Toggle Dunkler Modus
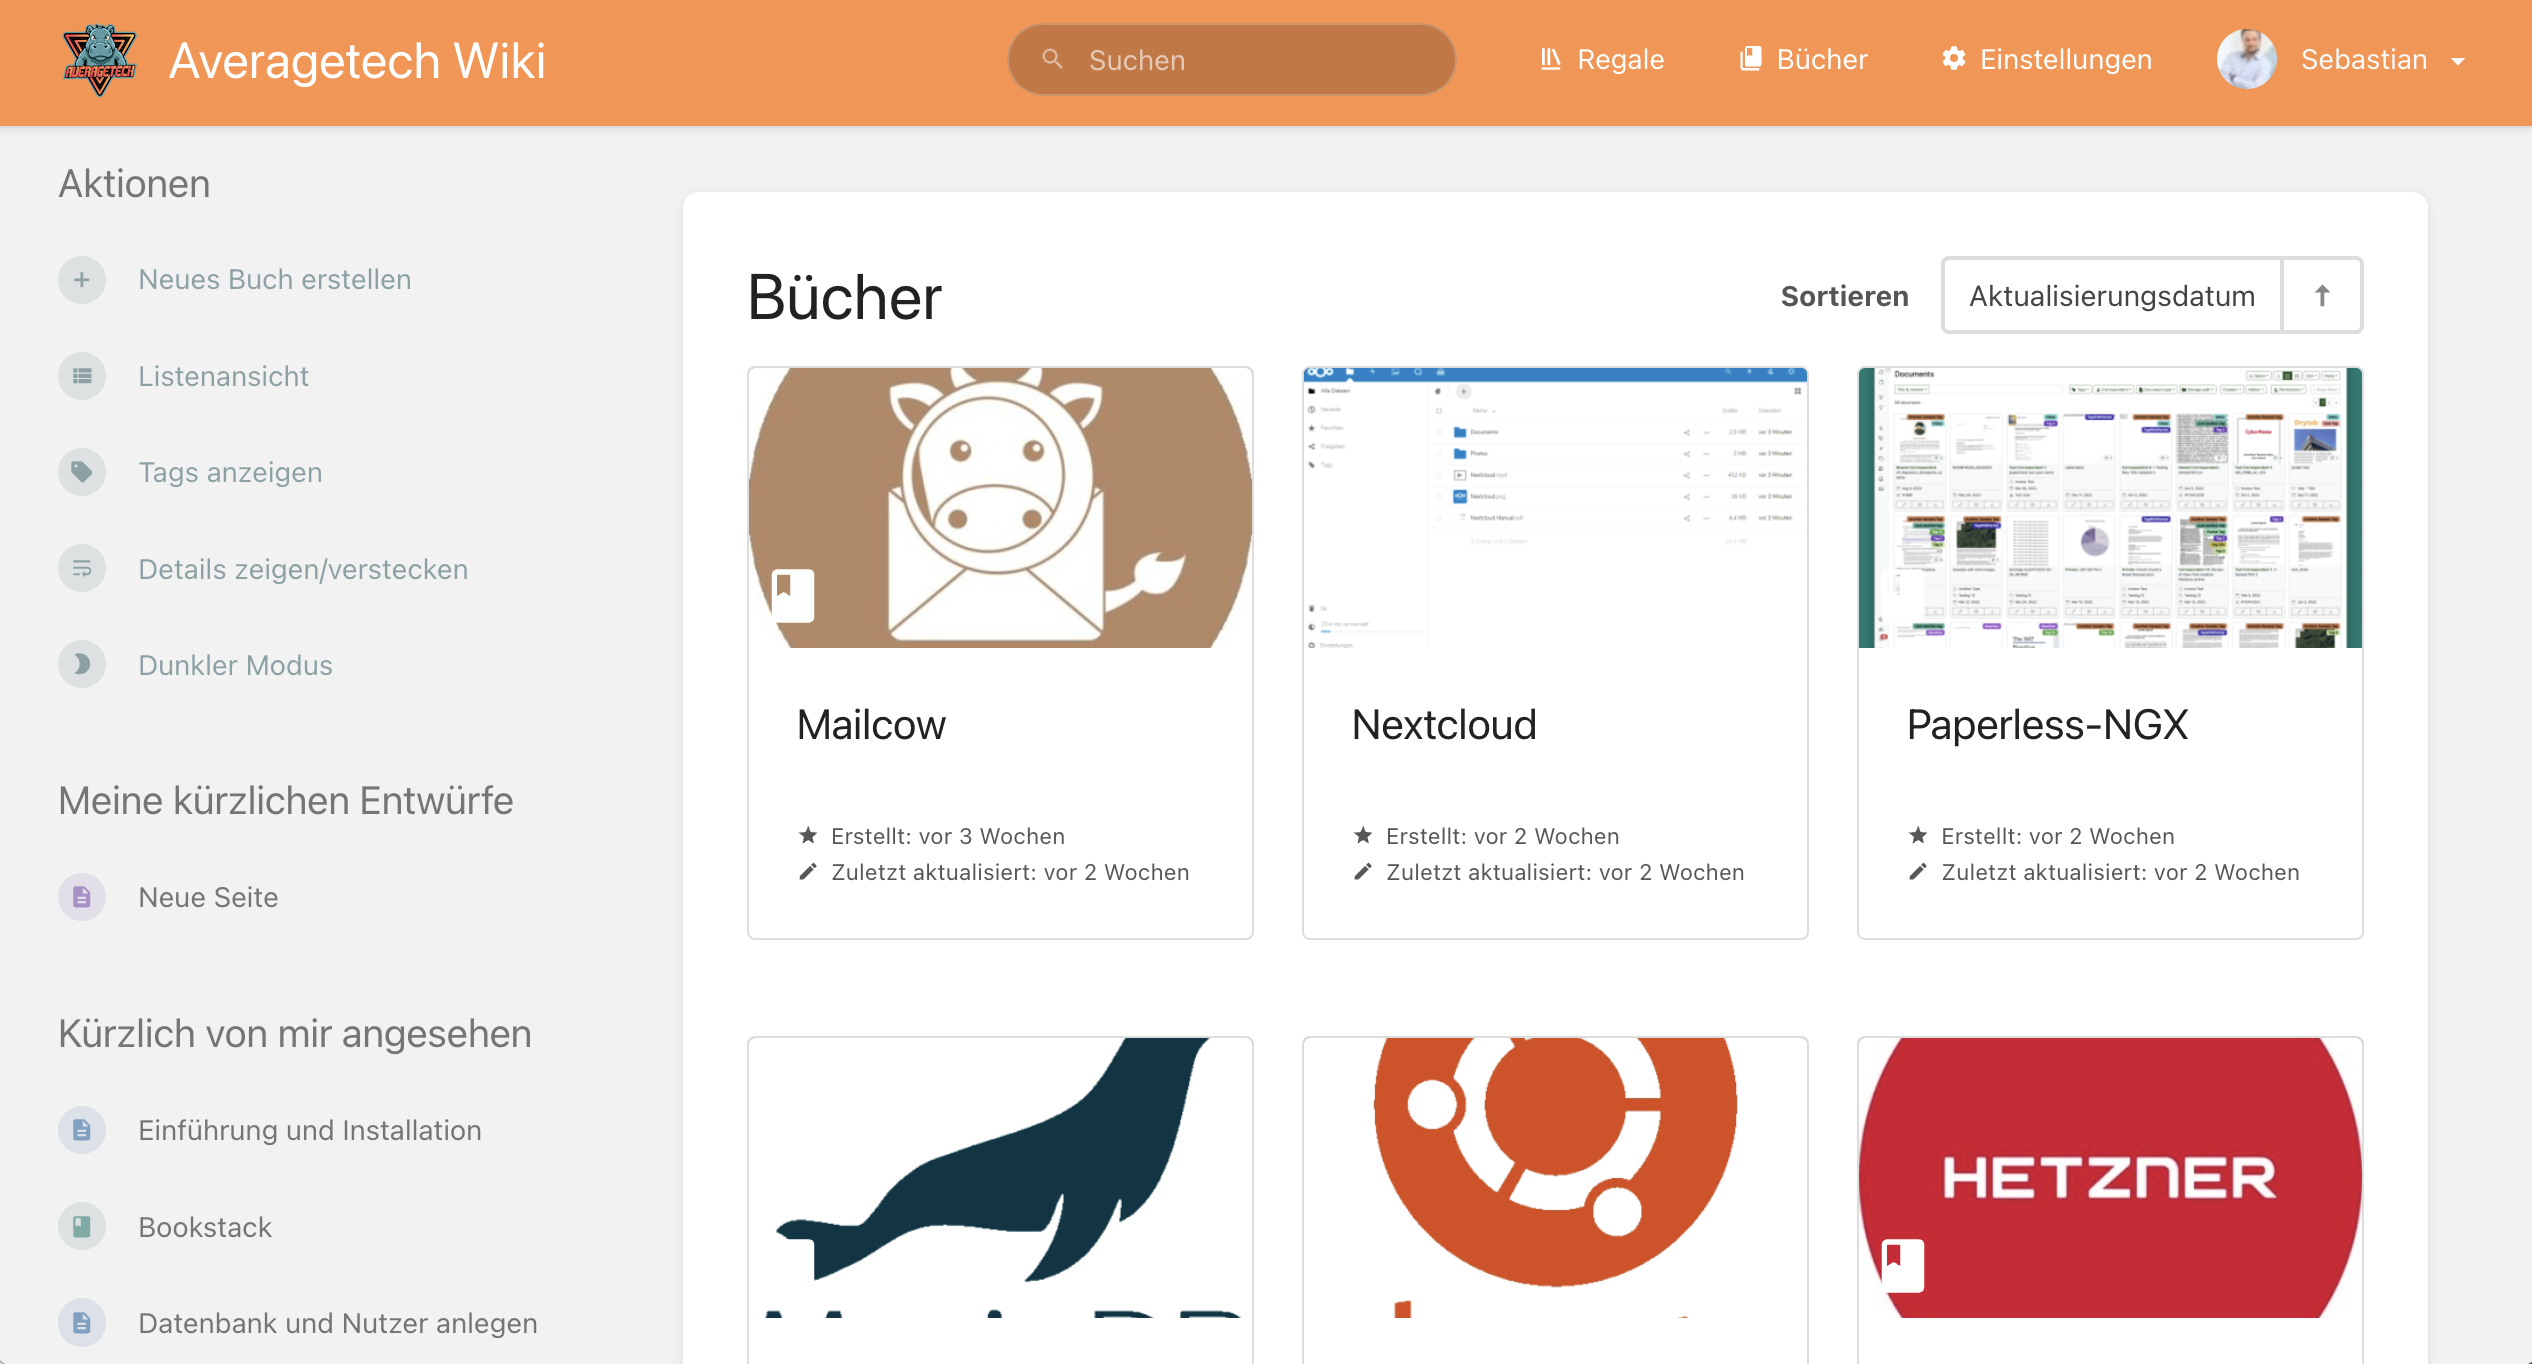Screen dimensions: 2532x1364 (235, 665)
